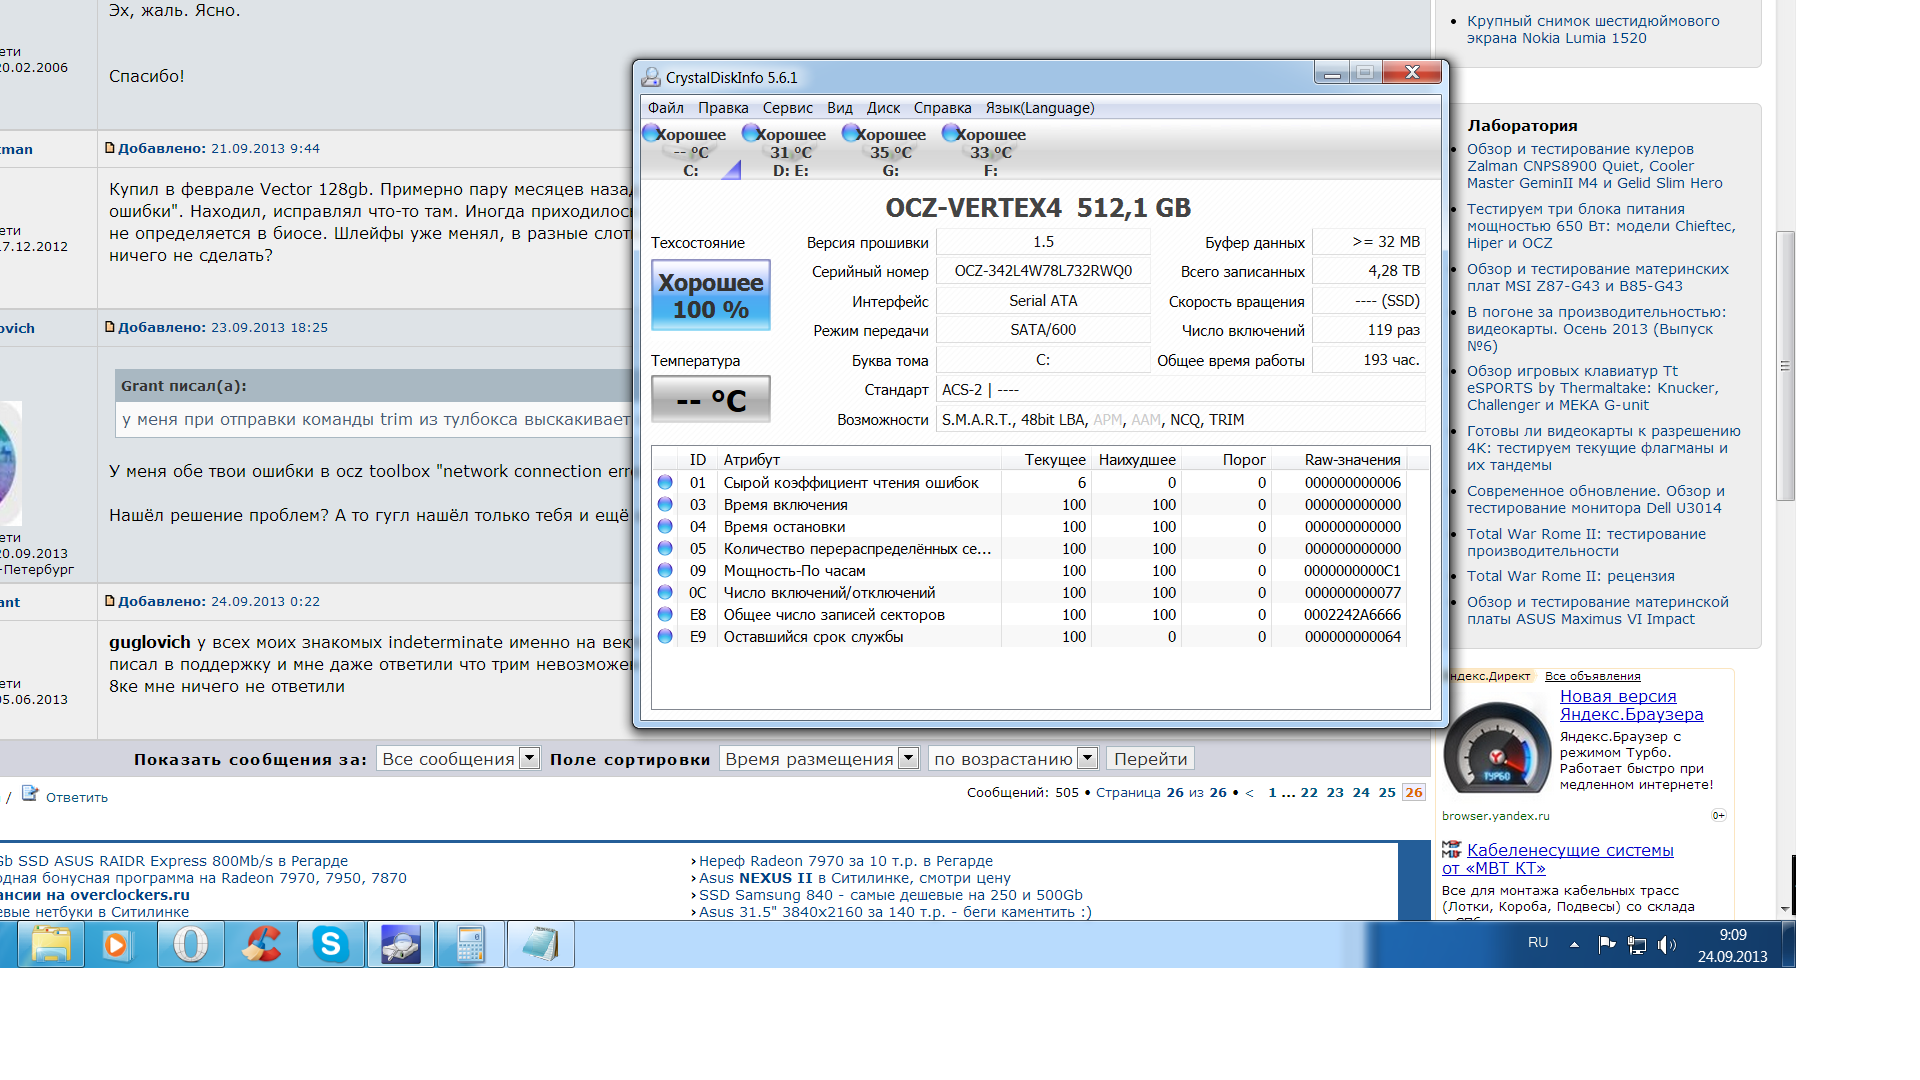Viewport: 1920px width, 1080px height.
Task: Open Opera browser from taskbar
Action: tap(190, 944)
